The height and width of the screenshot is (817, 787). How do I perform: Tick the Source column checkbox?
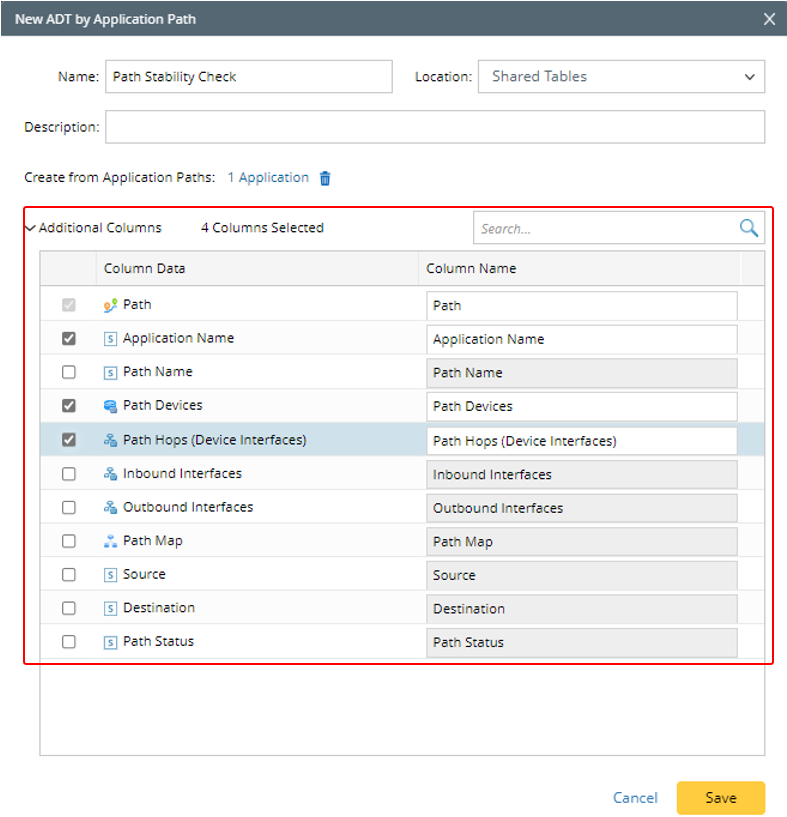coord(69,575)
